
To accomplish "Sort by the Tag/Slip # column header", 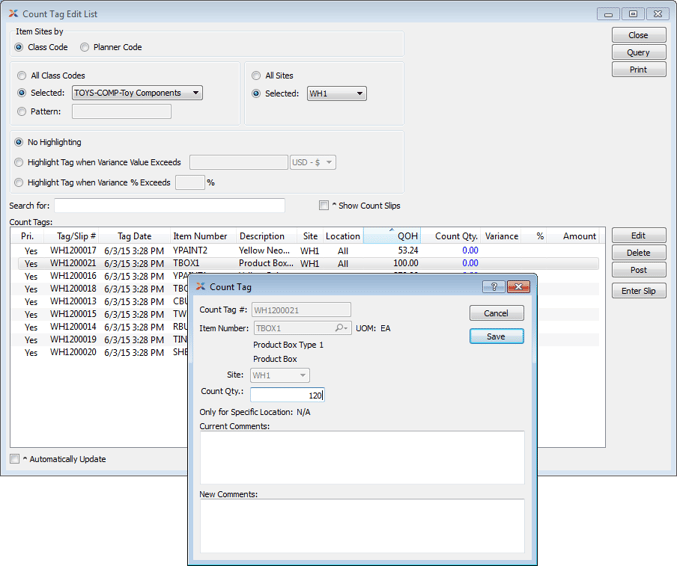I will click(76, 236).
